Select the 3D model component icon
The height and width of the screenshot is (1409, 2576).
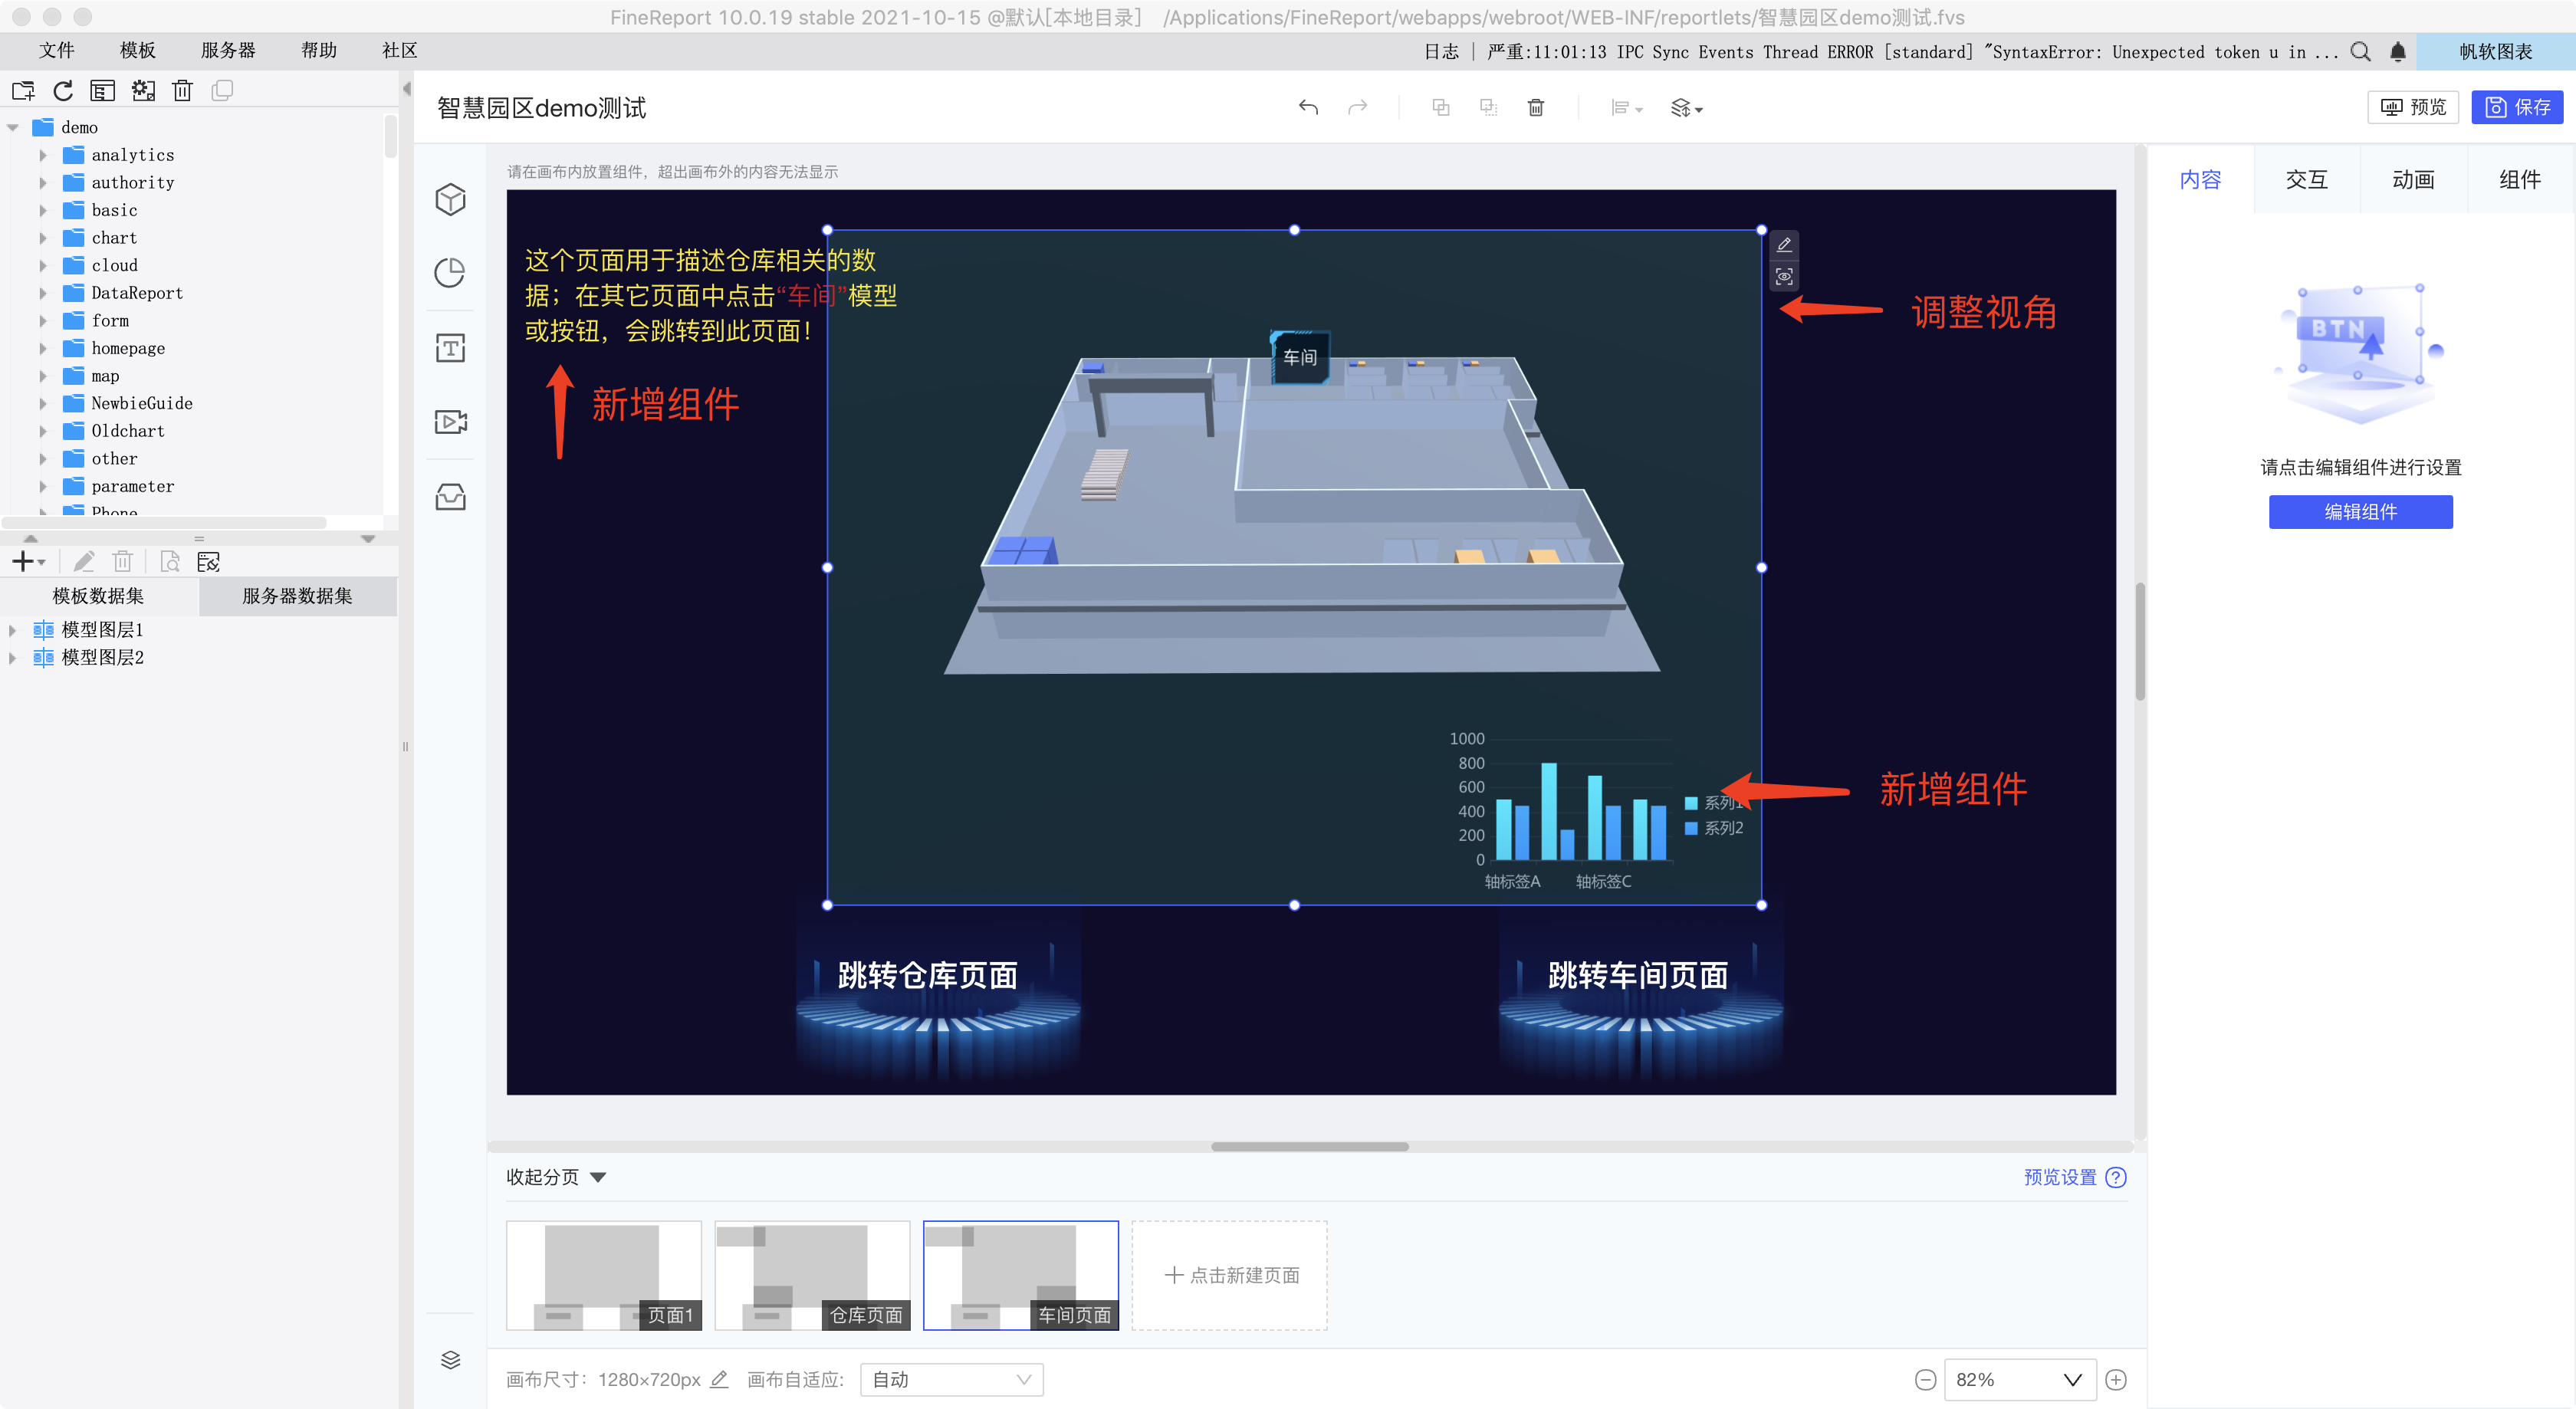[x=450, y=199]
